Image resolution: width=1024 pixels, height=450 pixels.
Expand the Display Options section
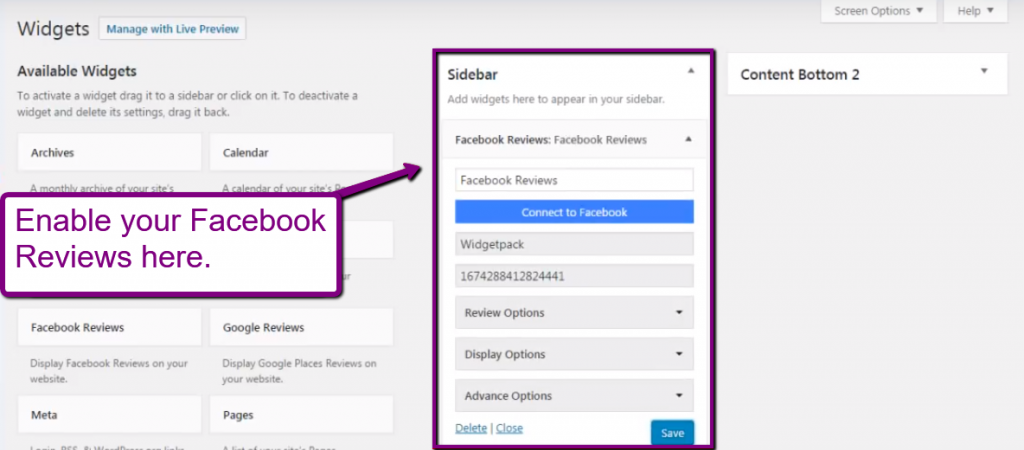(574, 354)
